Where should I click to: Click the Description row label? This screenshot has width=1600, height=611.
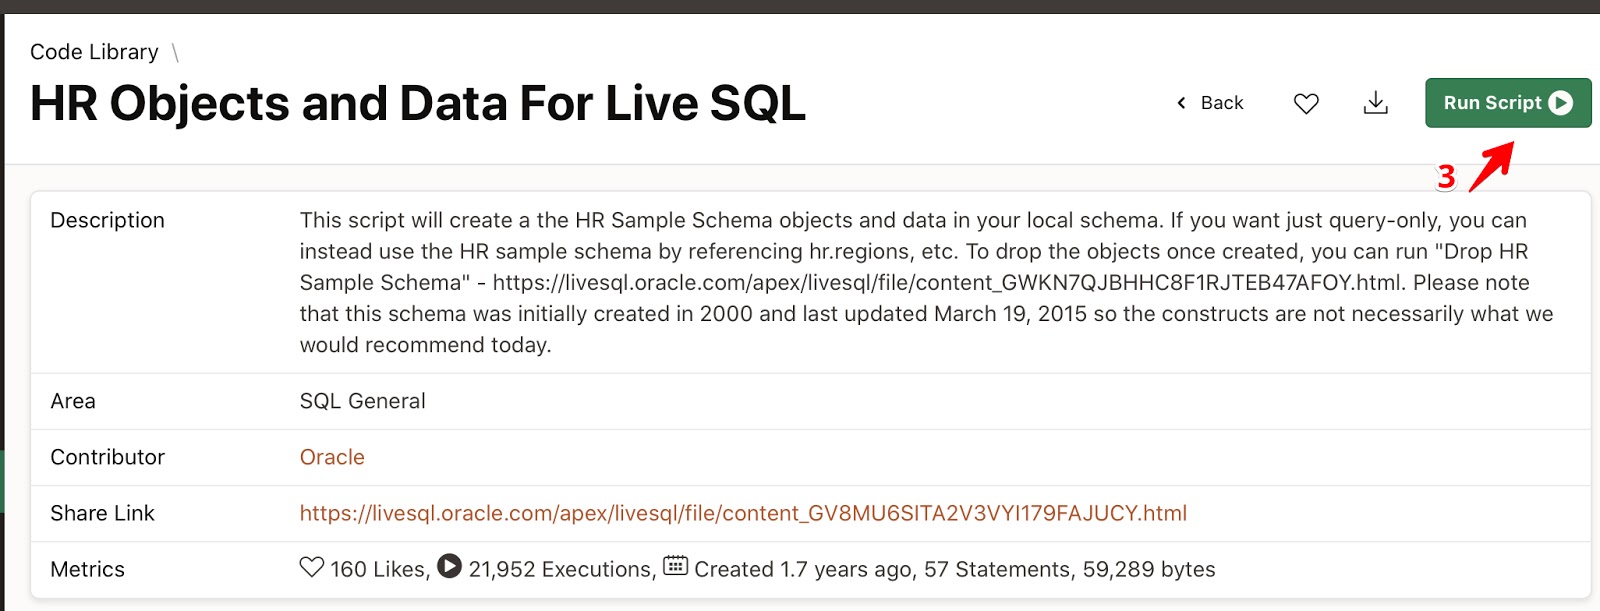point(108,220)
